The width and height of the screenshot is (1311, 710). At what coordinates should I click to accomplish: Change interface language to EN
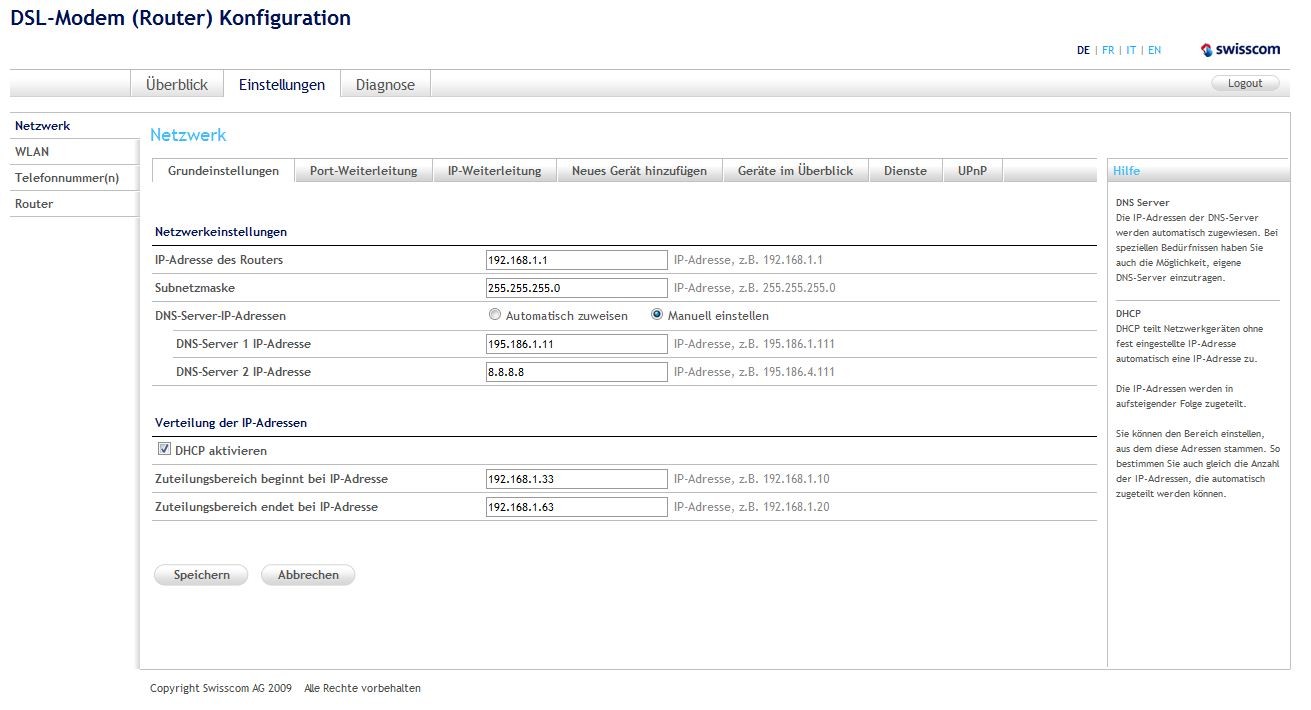tap(1155, 50)
